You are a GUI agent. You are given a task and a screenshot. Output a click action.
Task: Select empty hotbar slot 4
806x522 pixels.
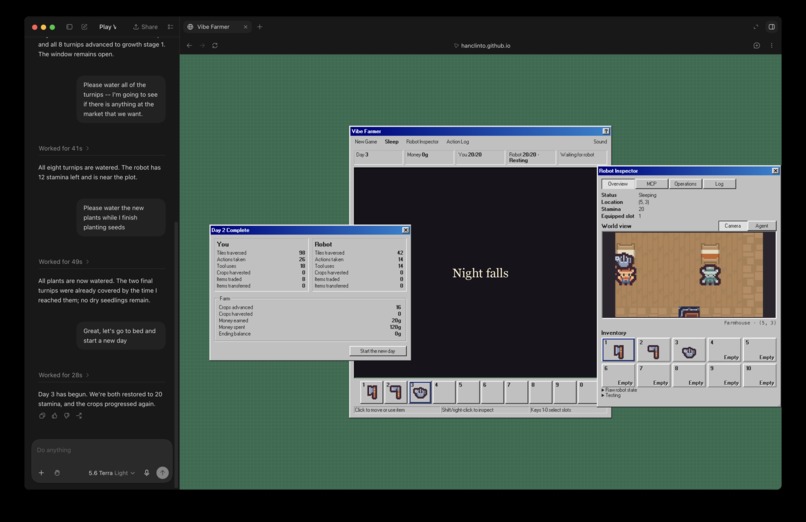[x=444, y=392]
